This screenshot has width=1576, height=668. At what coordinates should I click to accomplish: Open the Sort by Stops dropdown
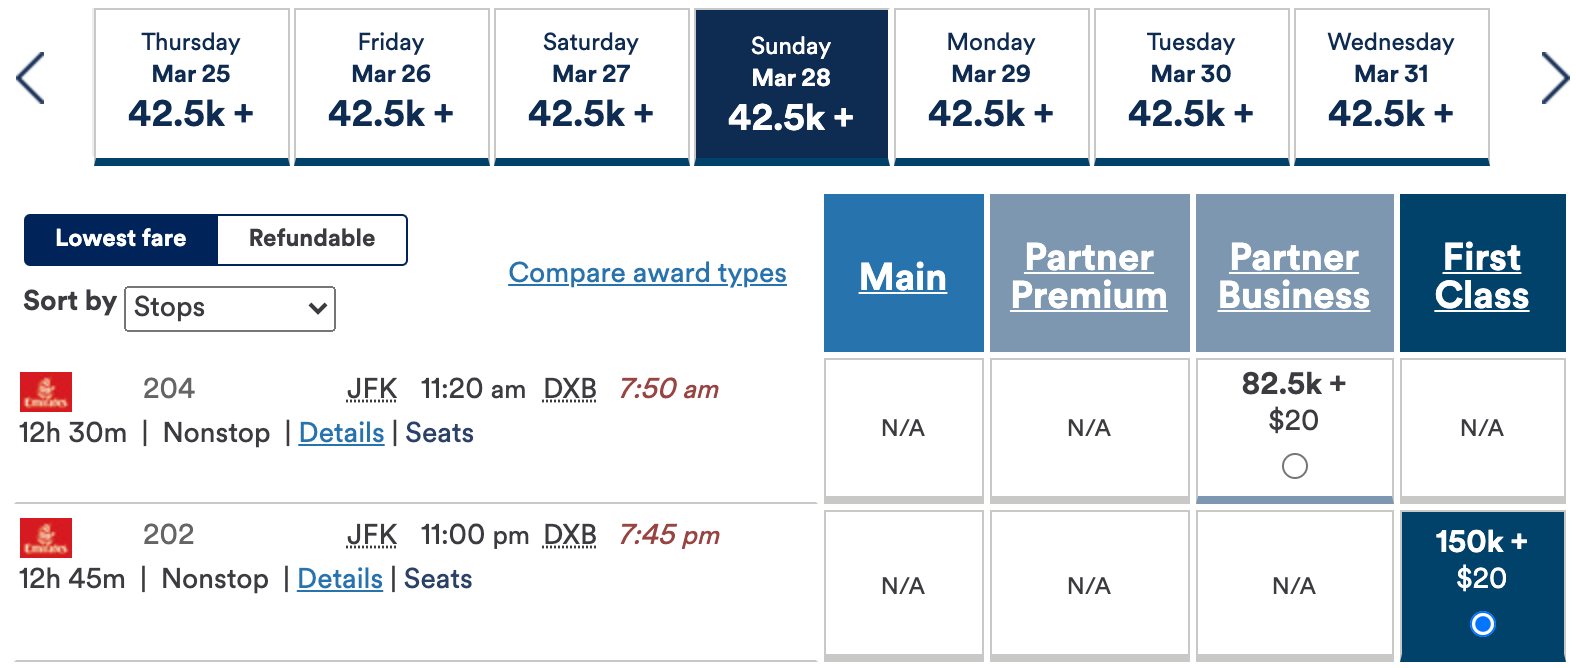(x=230, y=308)
